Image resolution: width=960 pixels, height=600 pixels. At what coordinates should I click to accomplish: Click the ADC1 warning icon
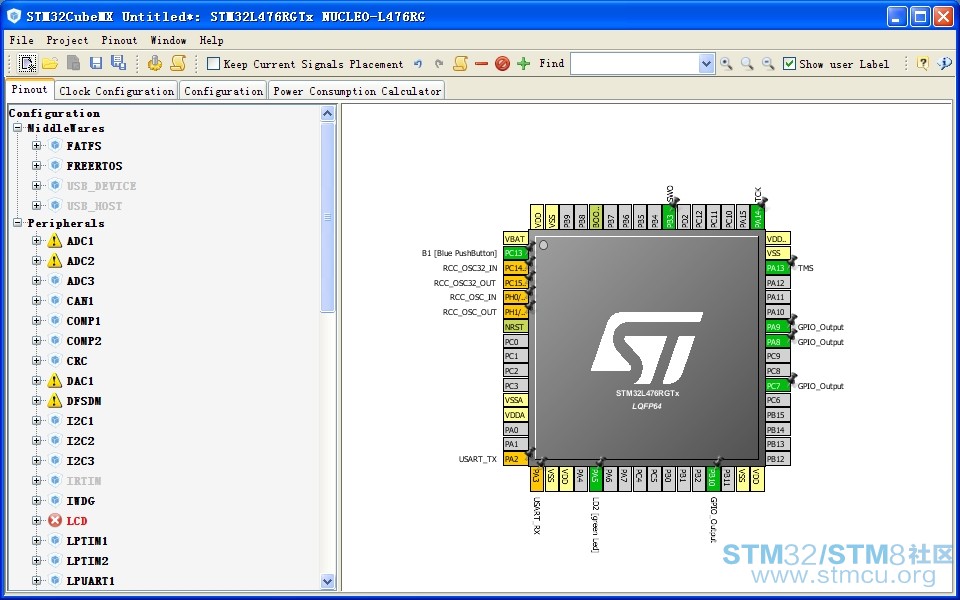click(54, 241)
